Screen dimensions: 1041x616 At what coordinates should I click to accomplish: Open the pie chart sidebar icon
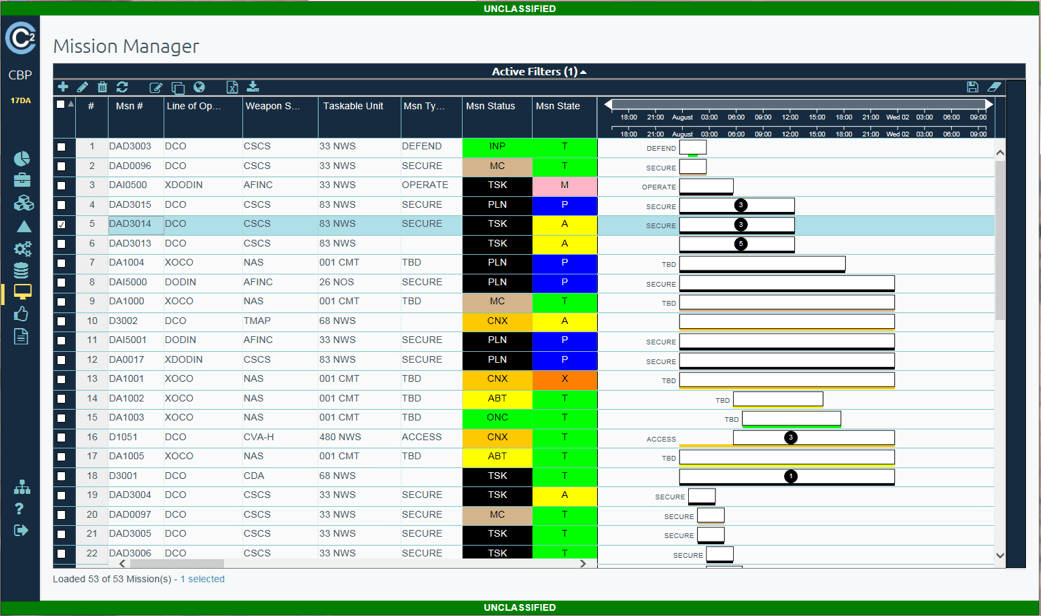[21, 159]
